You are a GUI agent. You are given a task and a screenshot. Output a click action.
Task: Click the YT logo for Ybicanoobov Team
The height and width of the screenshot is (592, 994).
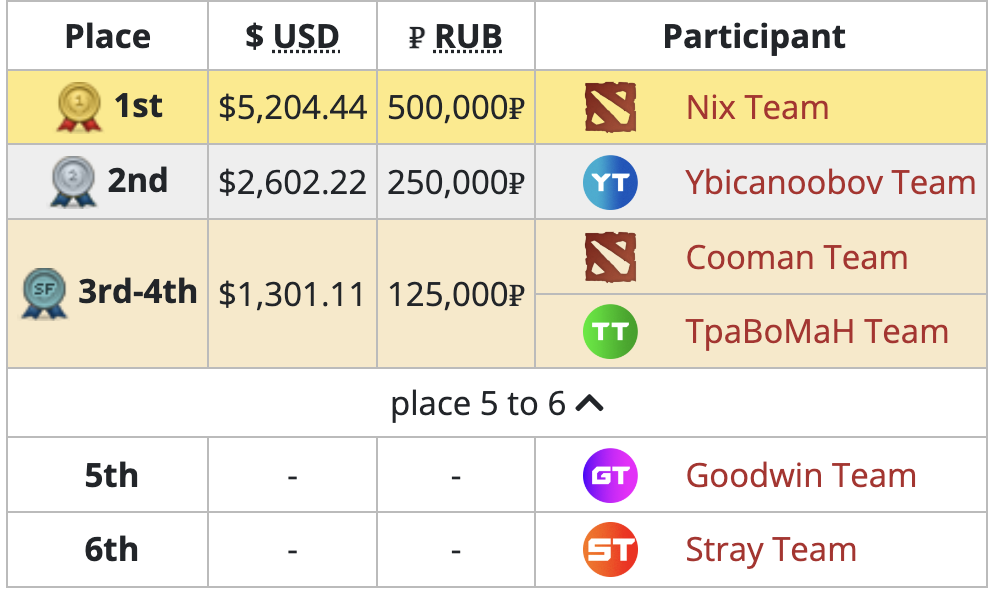(610, 182)
